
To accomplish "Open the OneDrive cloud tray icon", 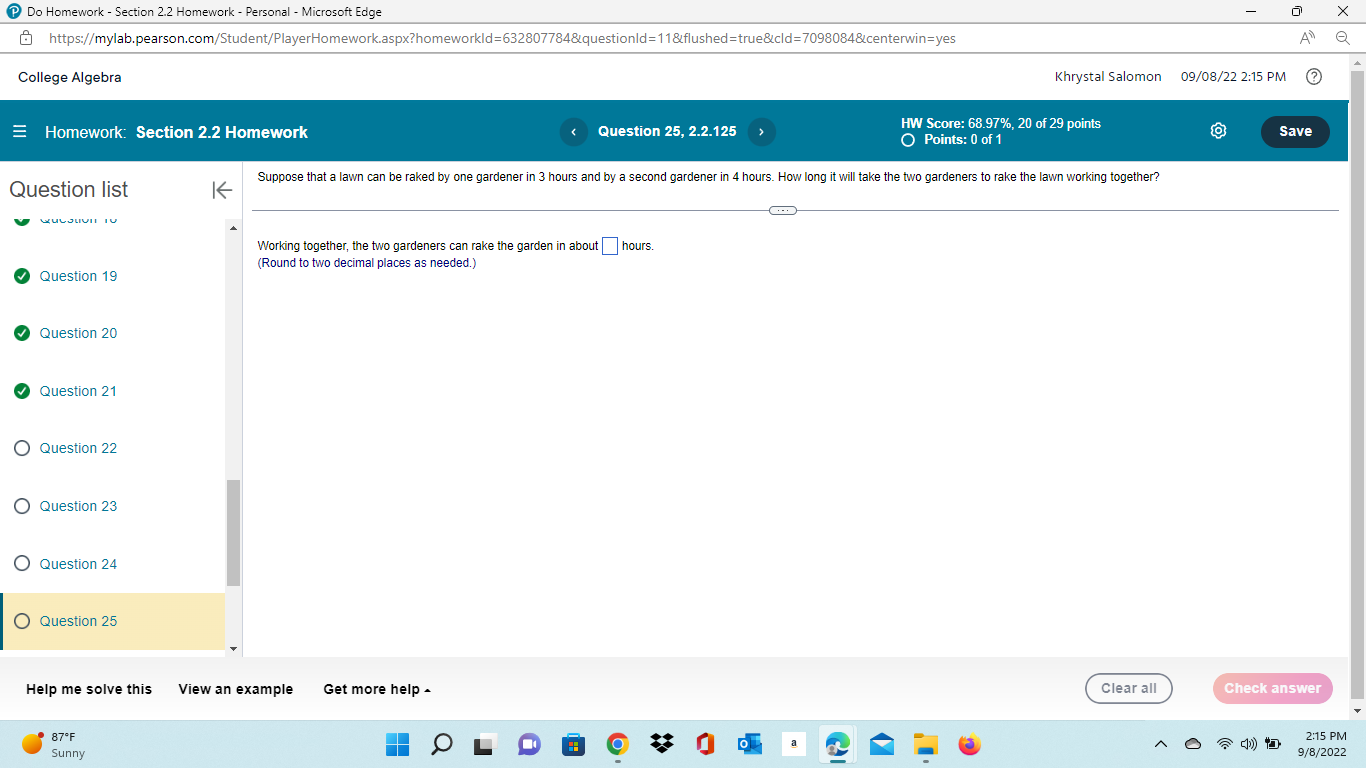I will tap(1194, 745).
